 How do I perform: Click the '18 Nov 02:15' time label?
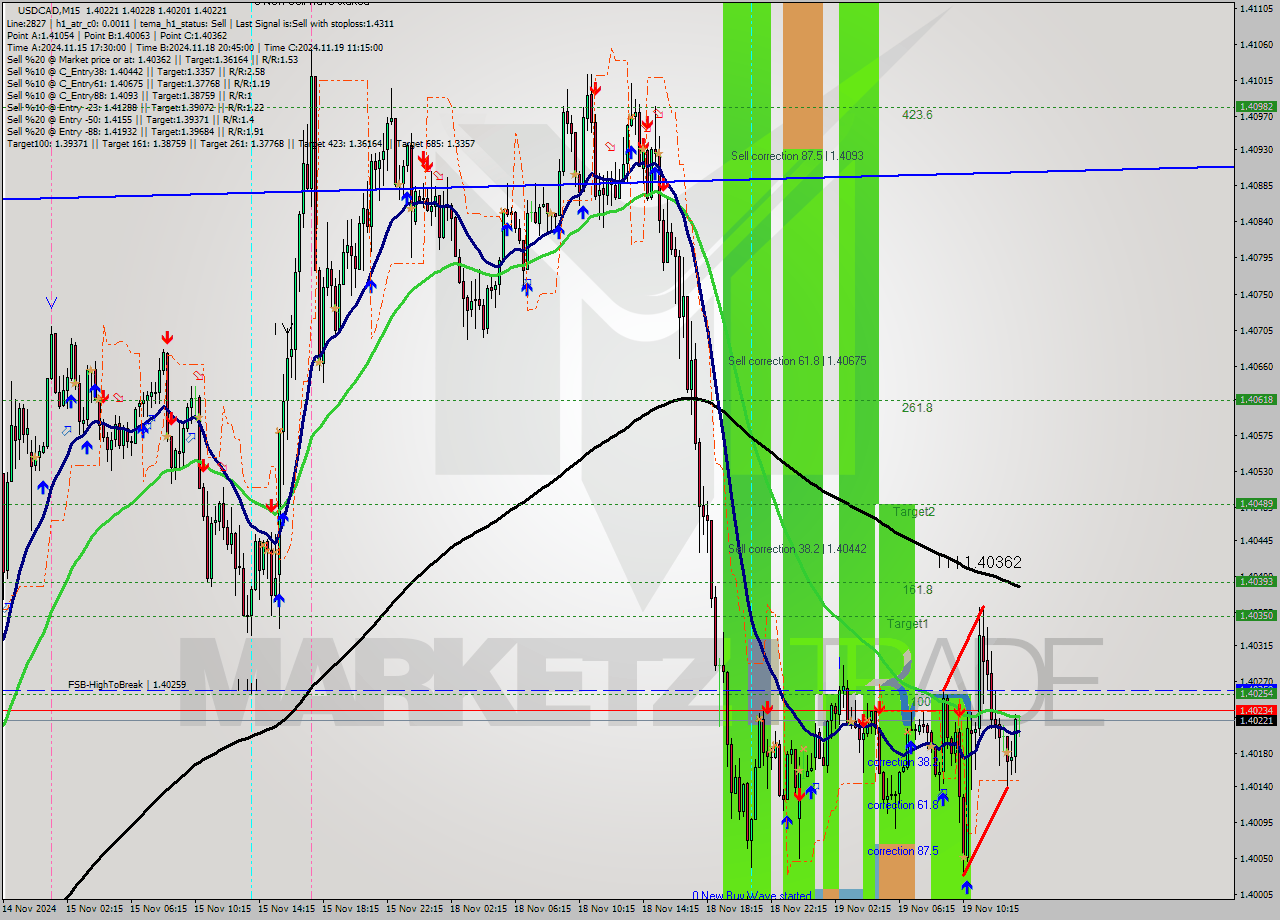point(477,909)
